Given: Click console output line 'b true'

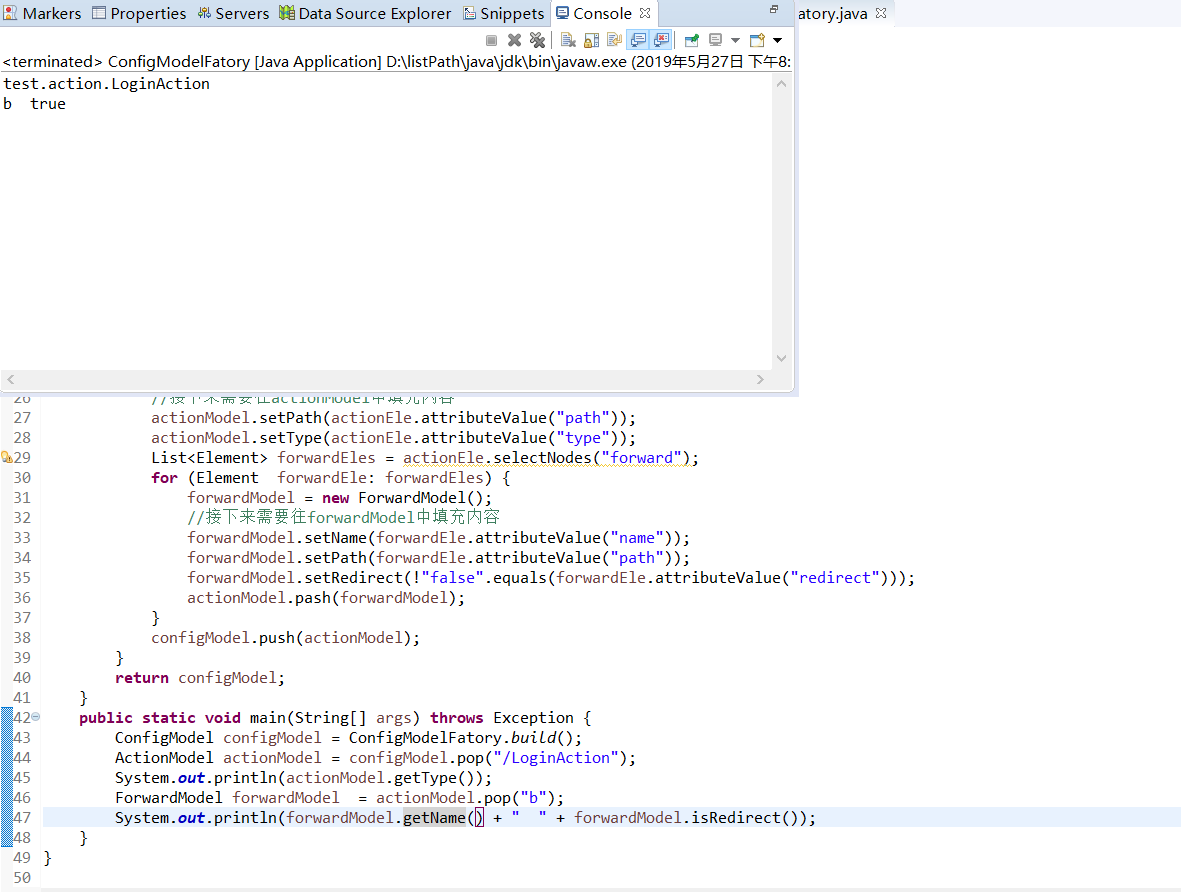Looking at the screenshot, I should (35, 104).
